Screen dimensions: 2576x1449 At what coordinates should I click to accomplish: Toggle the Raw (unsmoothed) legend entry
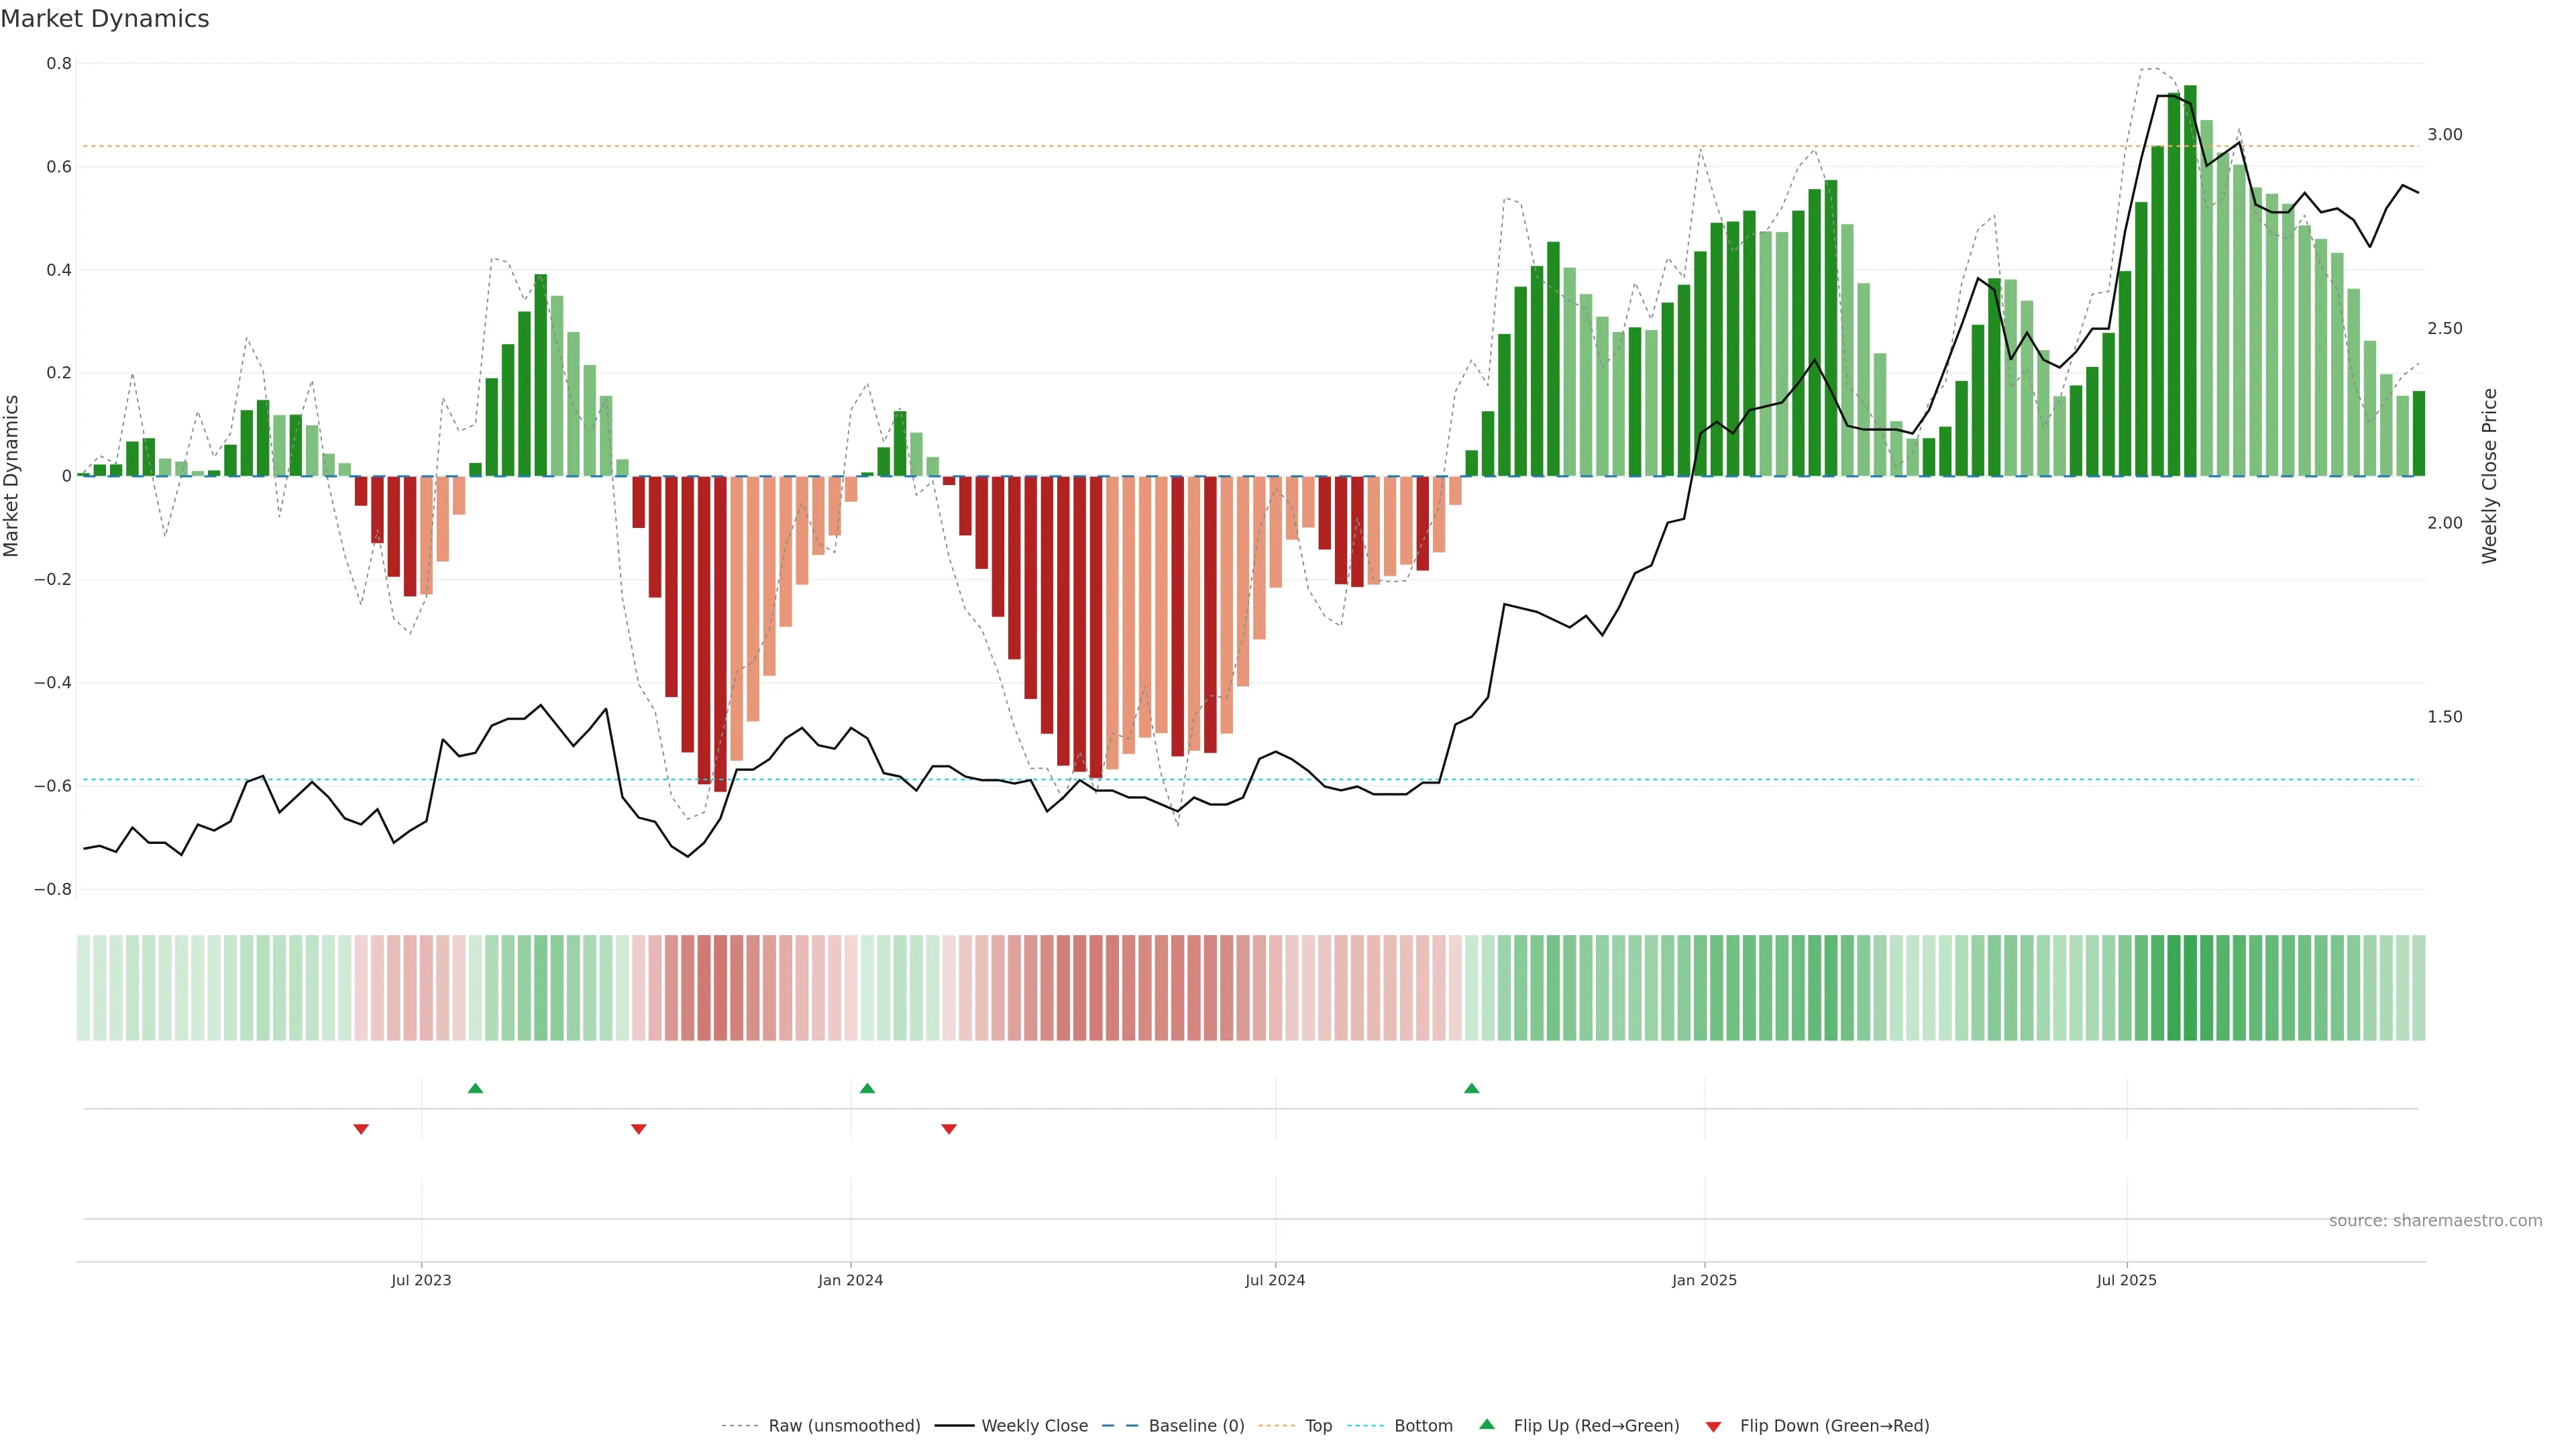click(x=844, y=1426)
